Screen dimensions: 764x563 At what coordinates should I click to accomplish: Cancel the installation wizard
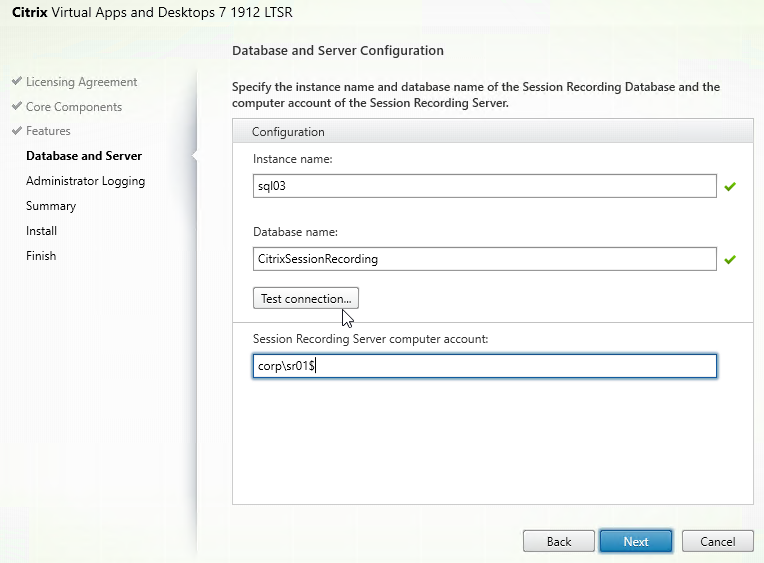[717, 541]
